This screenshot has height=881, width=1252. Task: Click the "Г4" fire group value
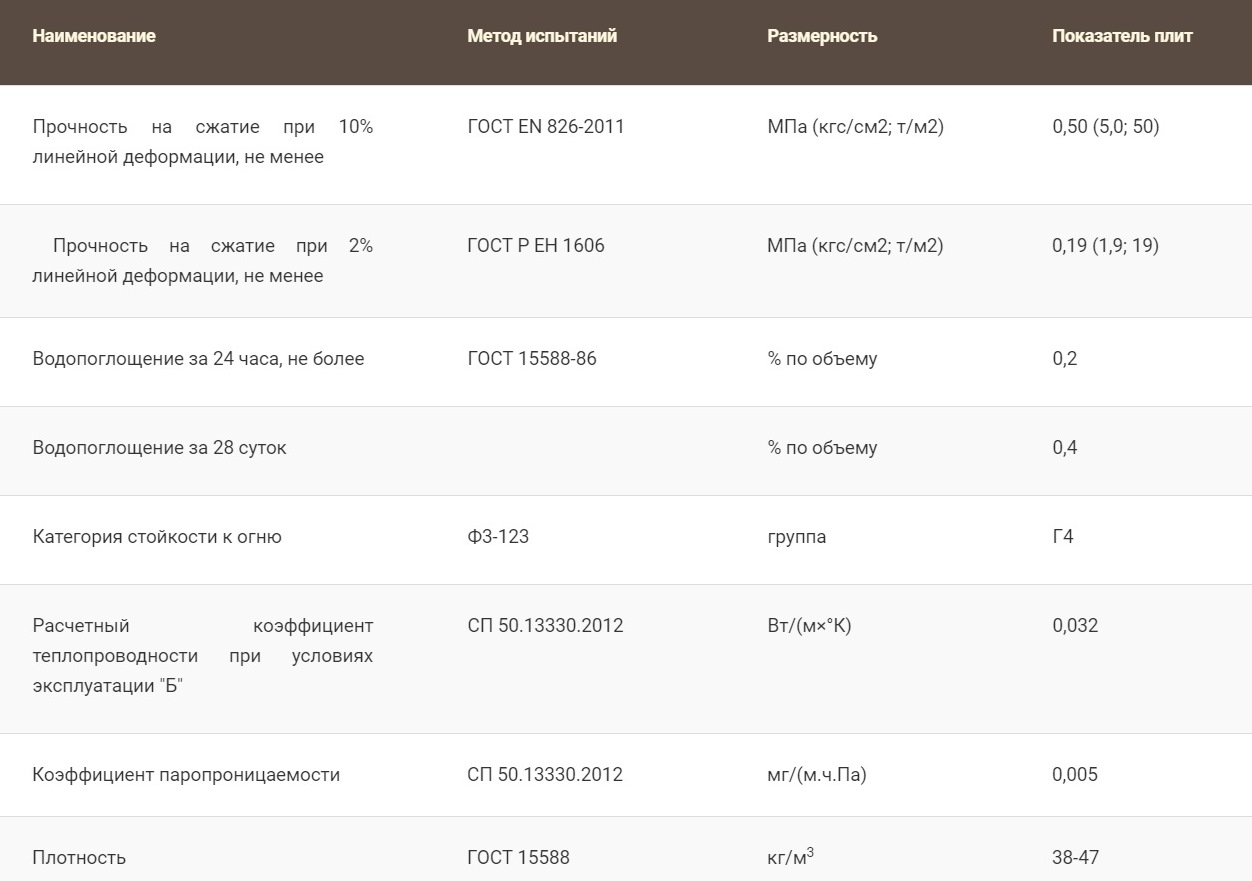click(1062, 537)
